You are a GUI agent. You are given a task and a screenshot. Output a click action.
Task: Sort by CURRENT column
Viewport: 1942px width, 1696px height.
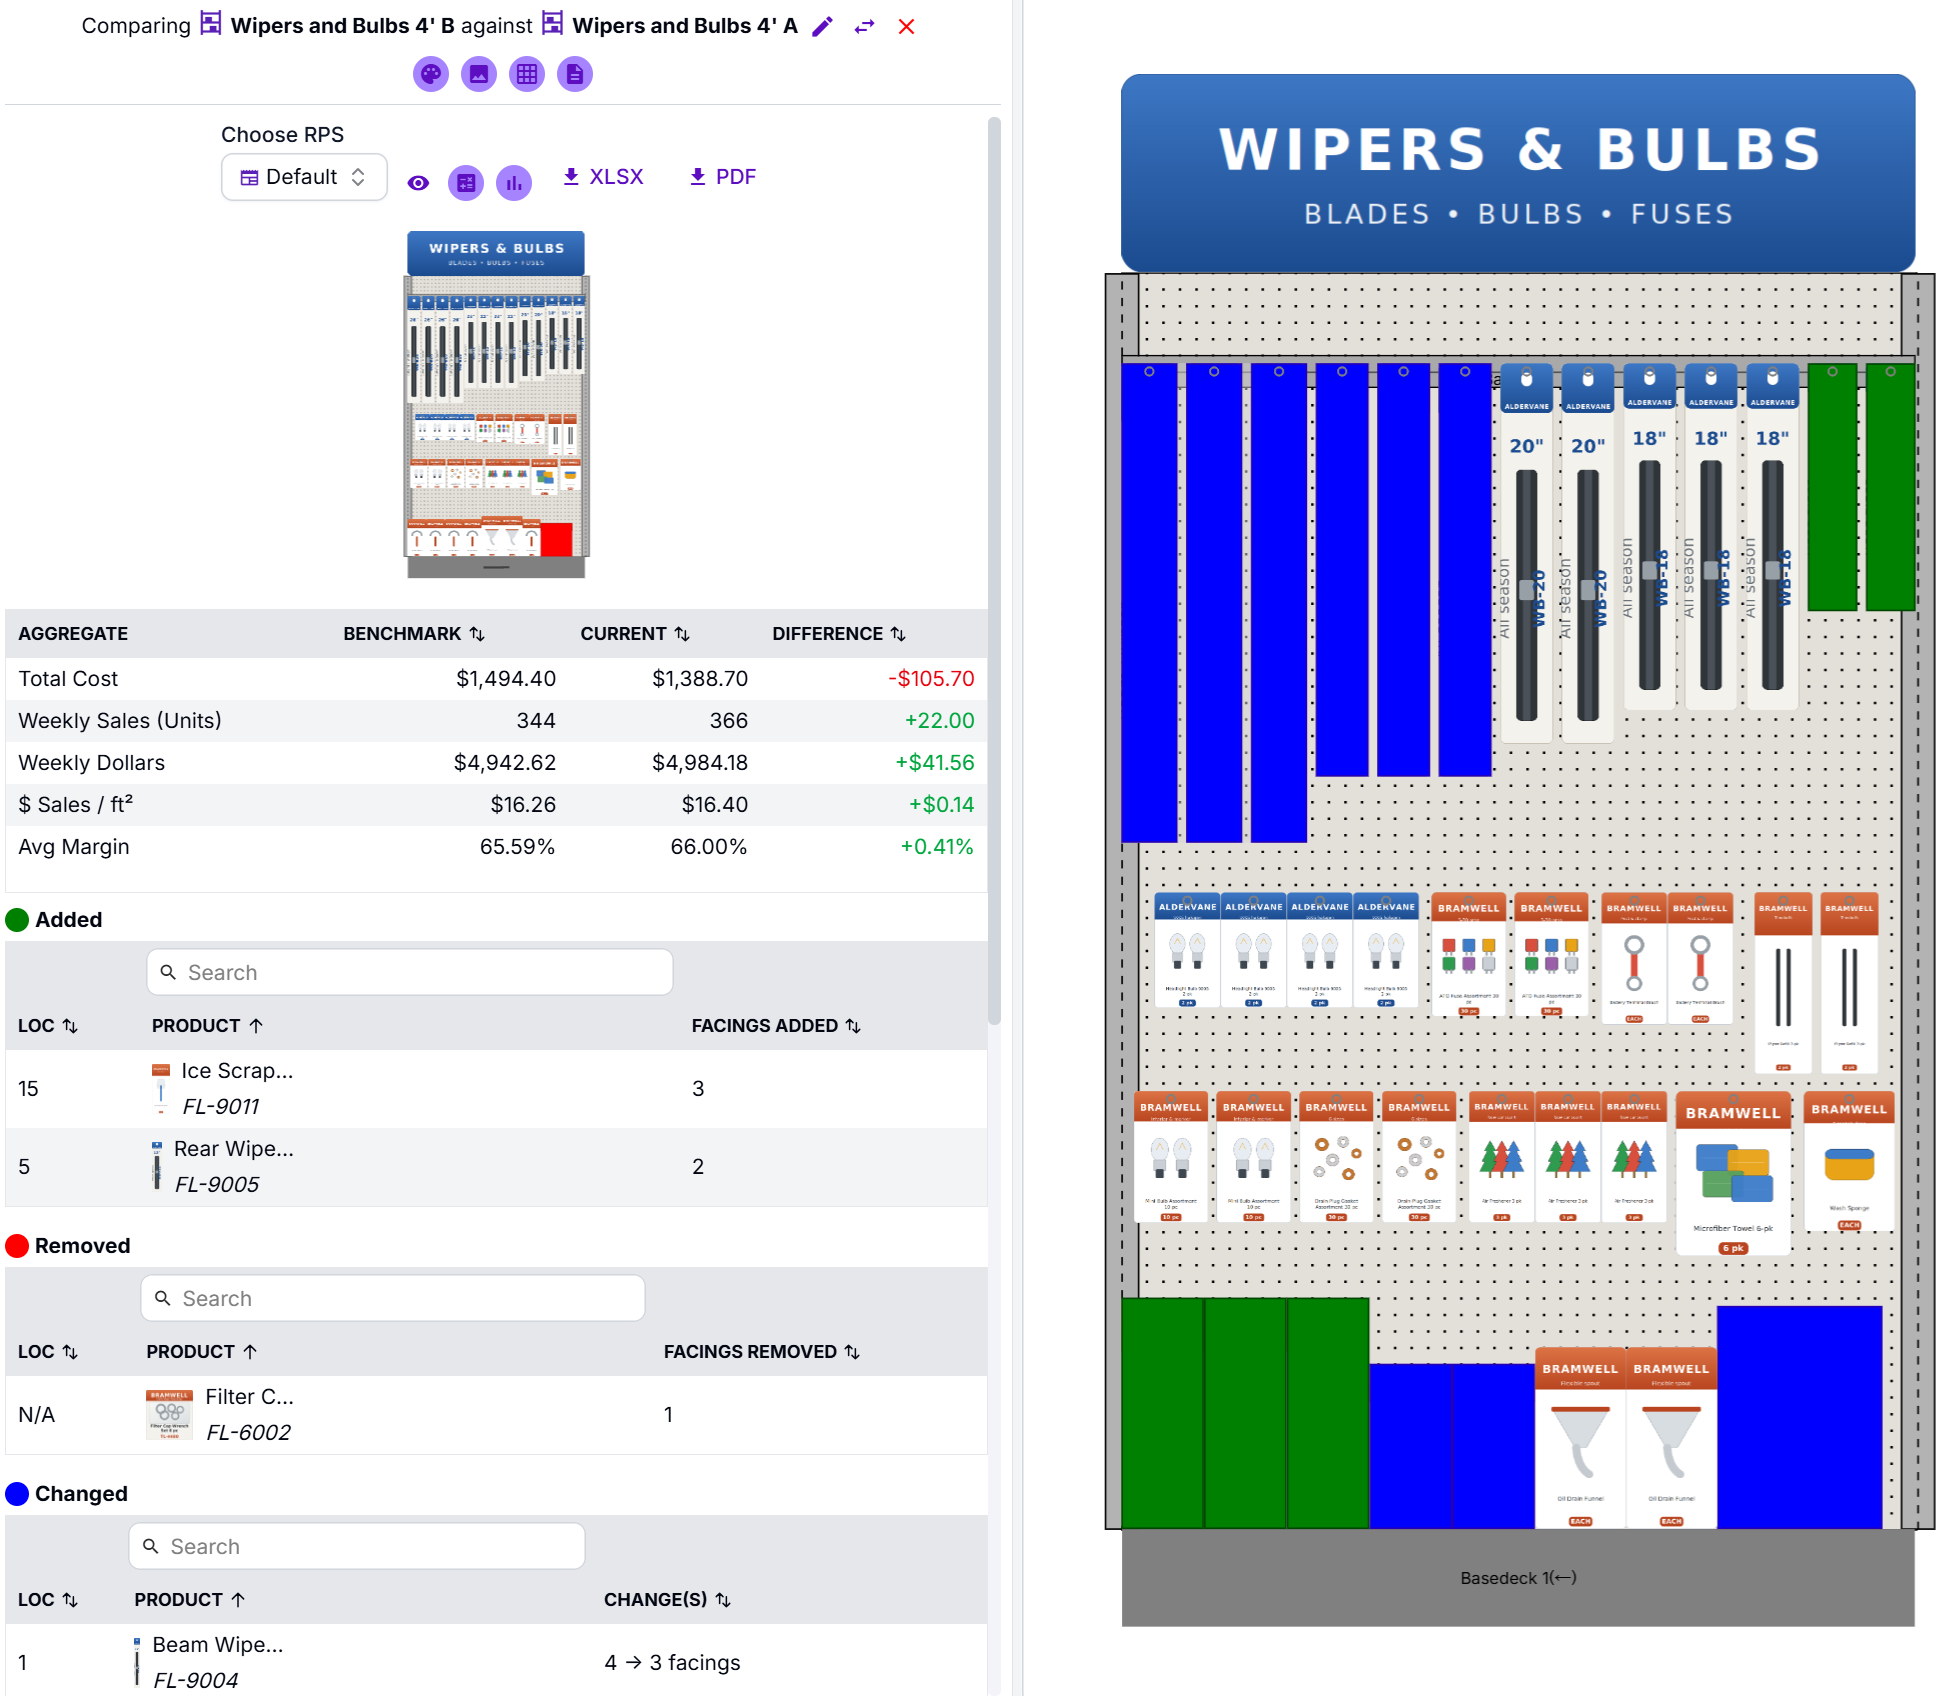[x=635, y=634]
